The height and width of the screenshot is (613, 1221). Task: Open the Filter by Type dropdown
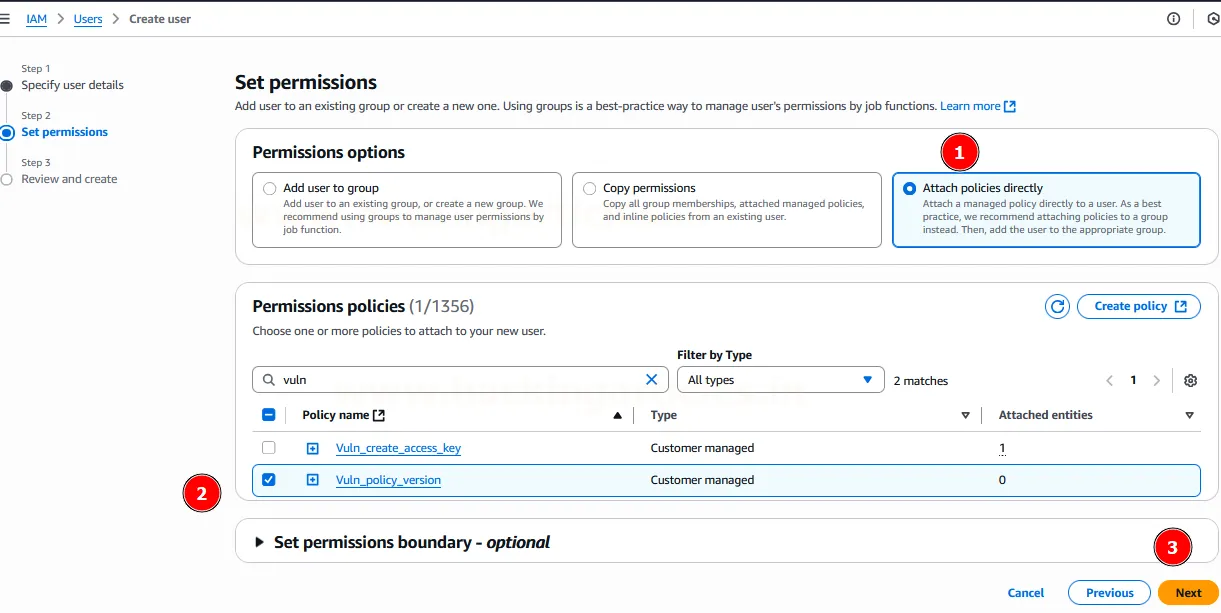(x=780, y=379)
